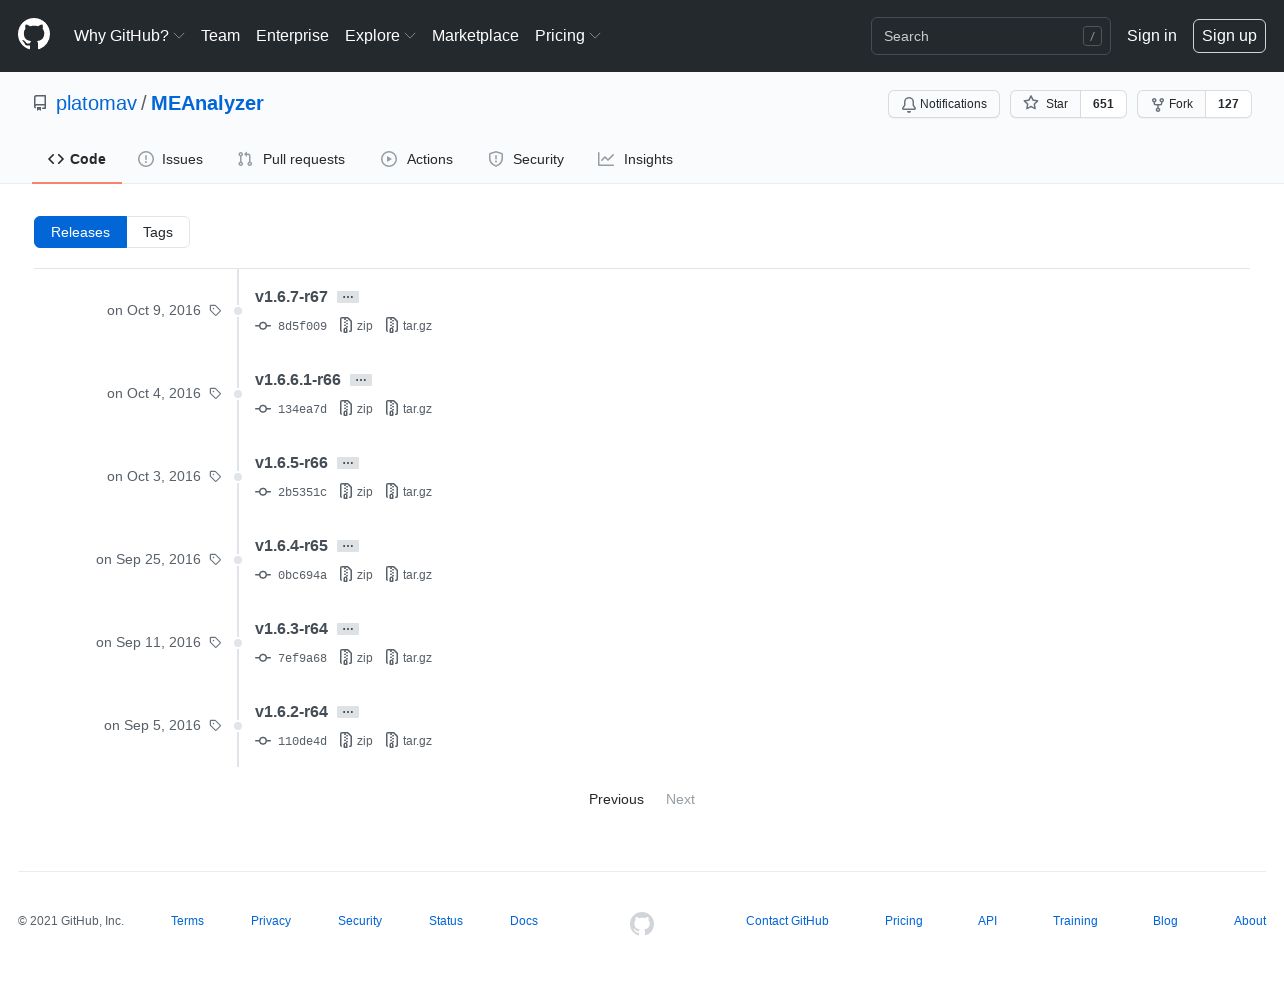Viewport: 1284px width, 986px height.
Task: Click the GitHub logo in header
Action: (34, 35)
